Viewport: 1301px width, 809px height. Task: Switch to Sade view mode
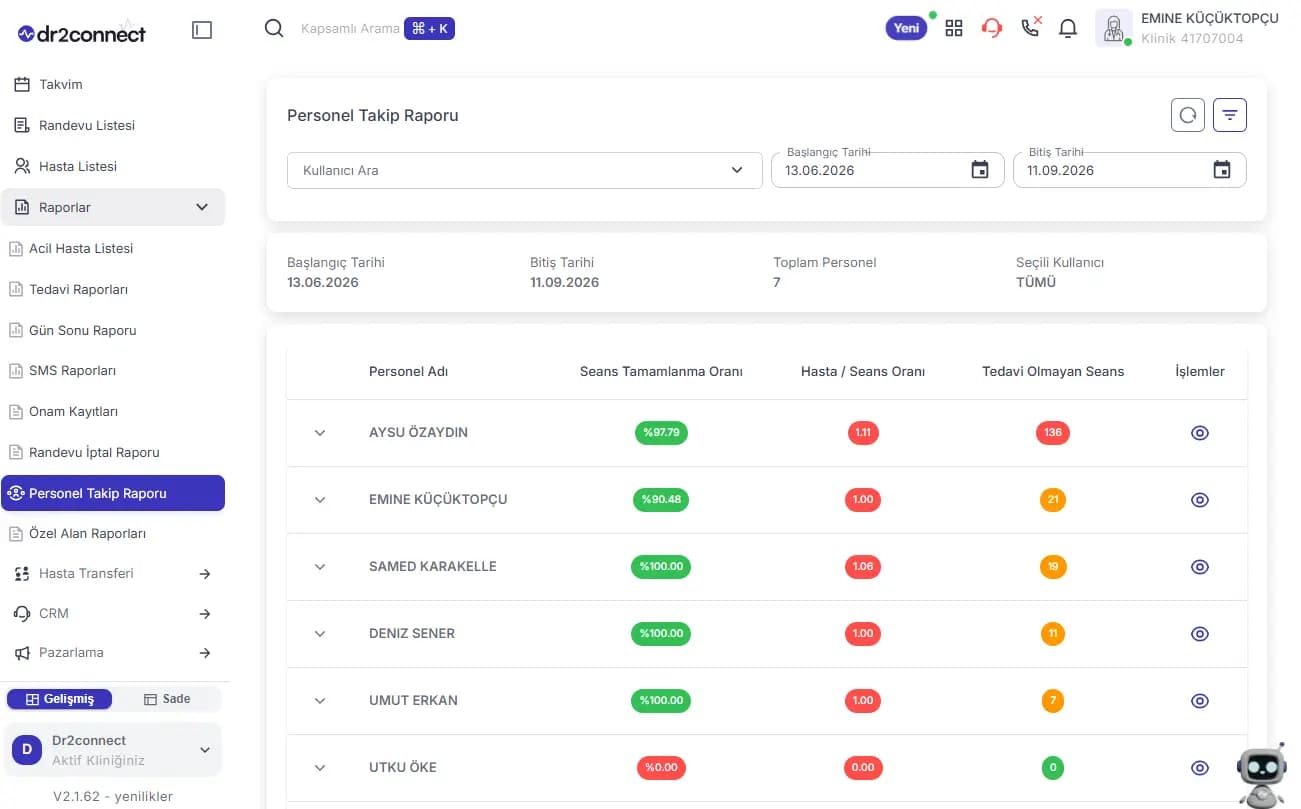[167, 699]
